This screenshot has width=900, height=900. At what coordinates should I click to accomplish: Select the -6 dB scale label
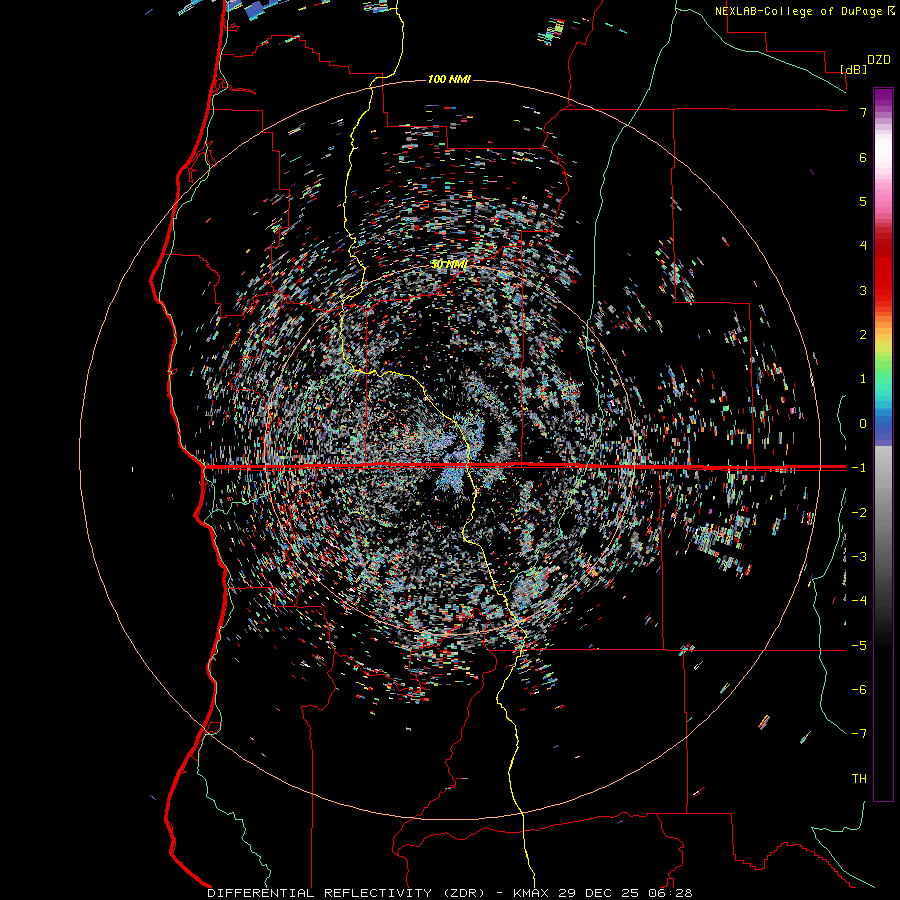pos(859,689)
